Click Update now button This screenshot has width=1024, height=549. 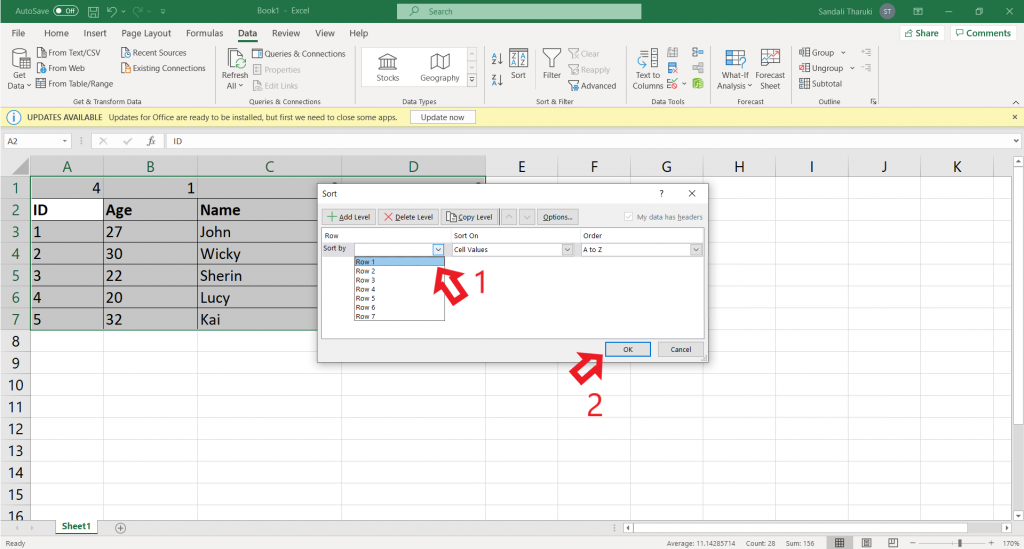[x=442, y=118]
